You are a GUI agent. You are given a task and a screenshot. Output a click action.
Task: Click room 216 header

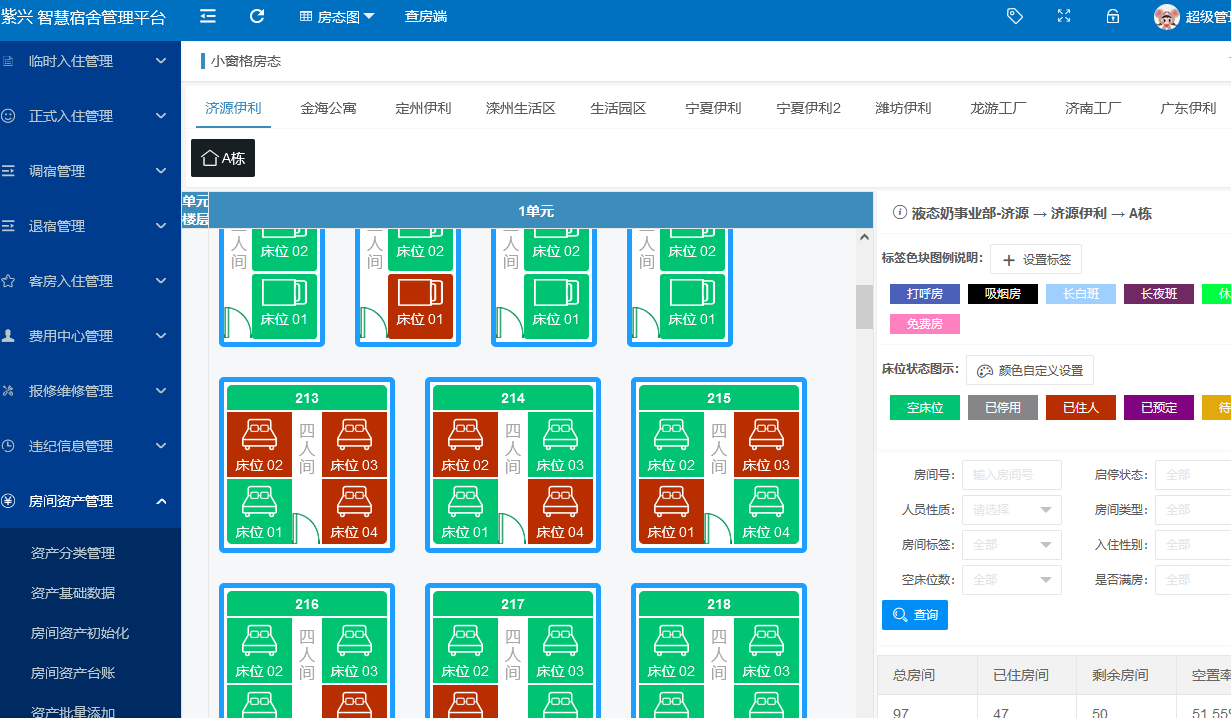307,604
